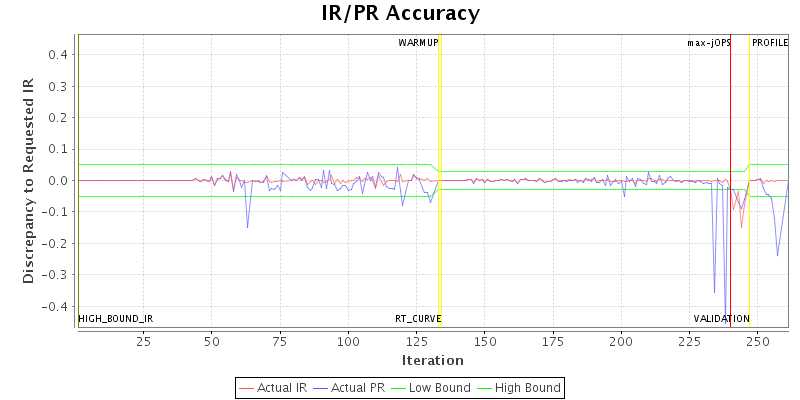Click the 150 tick on the x-axis
This screenshot has height=400, width=800.
coord(484,341)
